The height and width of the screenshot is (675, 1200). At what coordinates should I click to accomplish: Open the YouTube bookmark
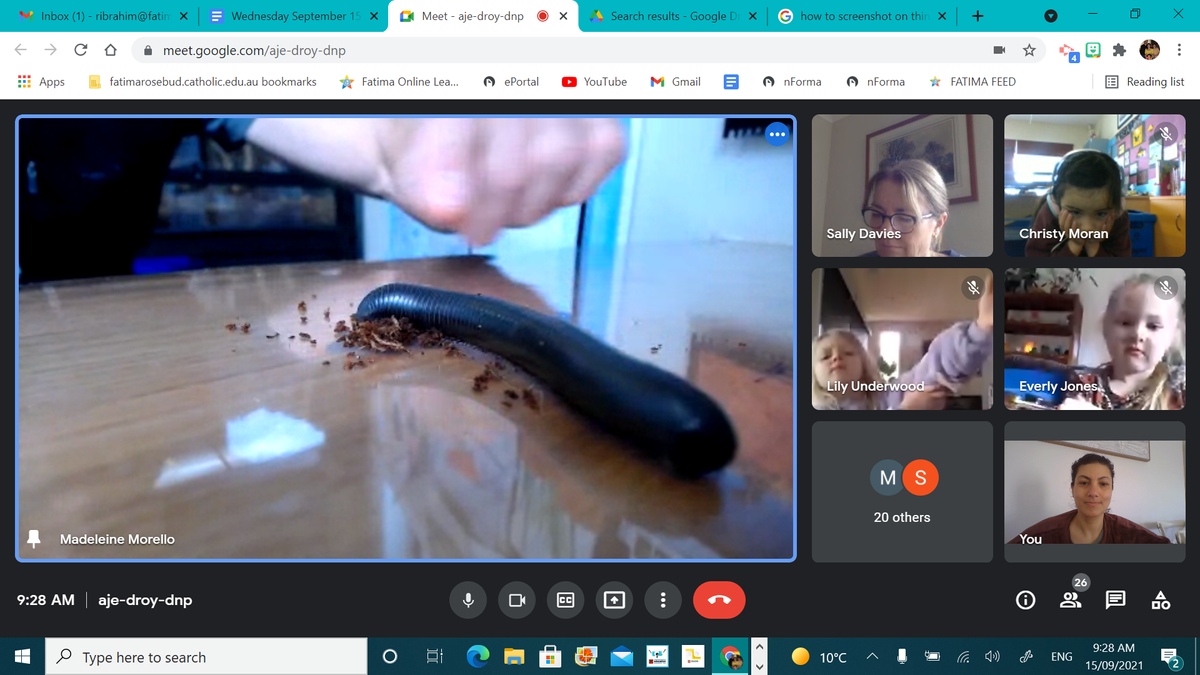tap(595, 82)
